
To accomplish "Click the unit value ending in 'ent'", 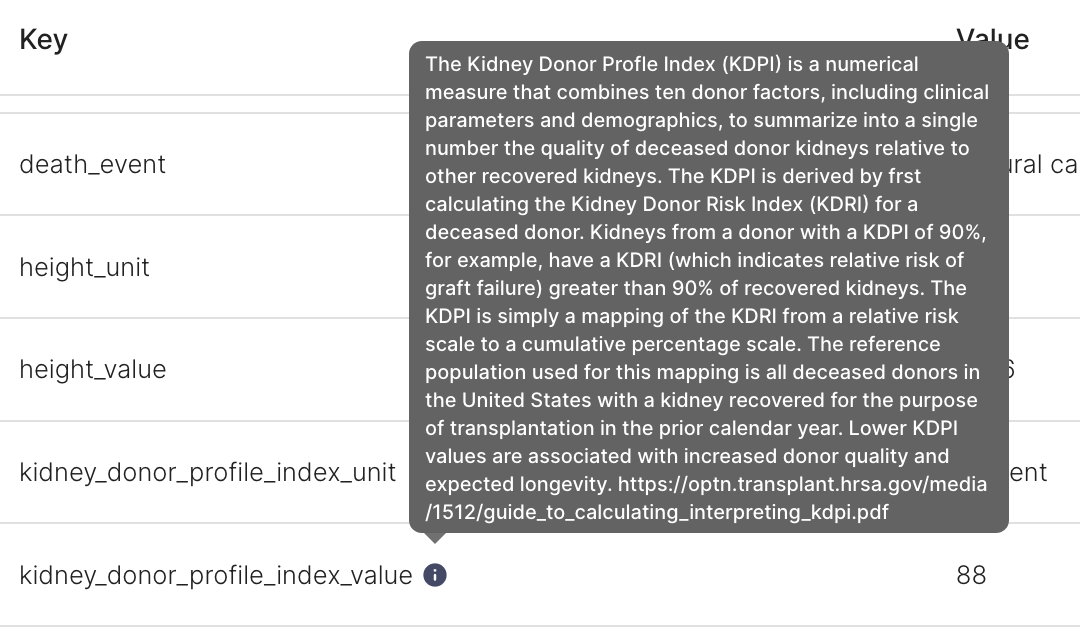I will 1030,472.
